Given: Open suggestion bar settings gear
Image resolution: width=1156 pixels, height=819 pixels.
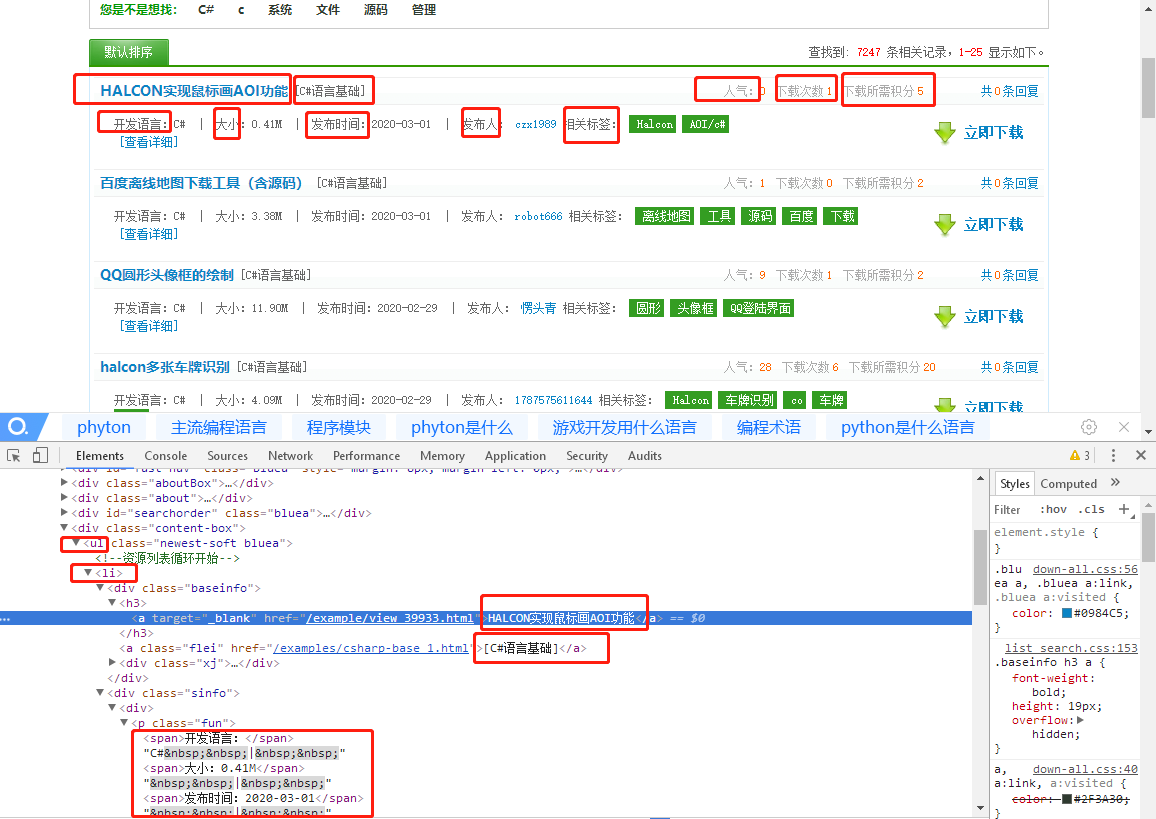Looking at the screenshot, I should pyautogui.click(x=1089, y=427).
